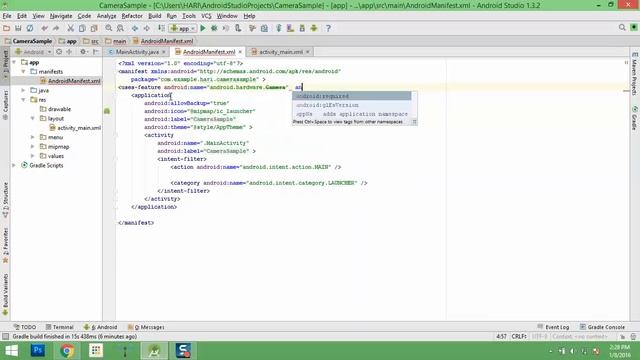This screenshot has height=360, width=640.
Task: Select activity_main.xml in the project tree
Action: click(x=79, y=128)
